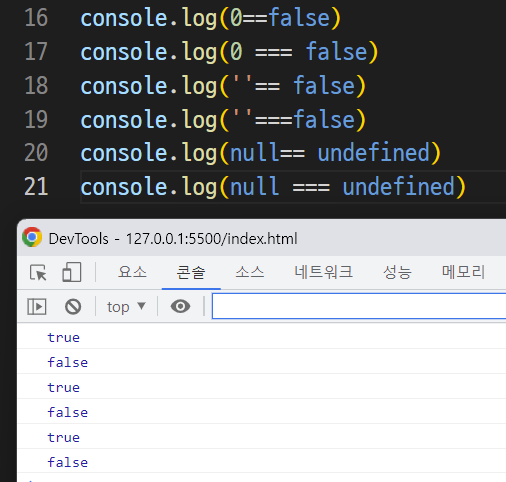Viewport: 506px width, 482px height.
Task: Select the inspect element picker icon
Action: pyautogui.click(x=38, y=273)
